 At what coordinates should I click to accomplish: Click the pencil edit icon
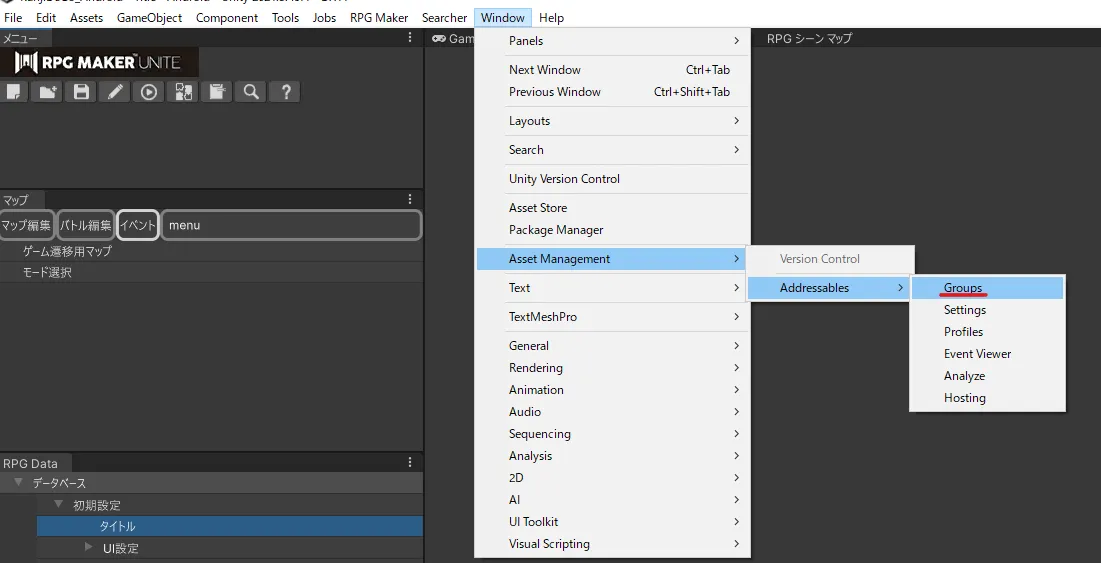[x=114, y=92]
